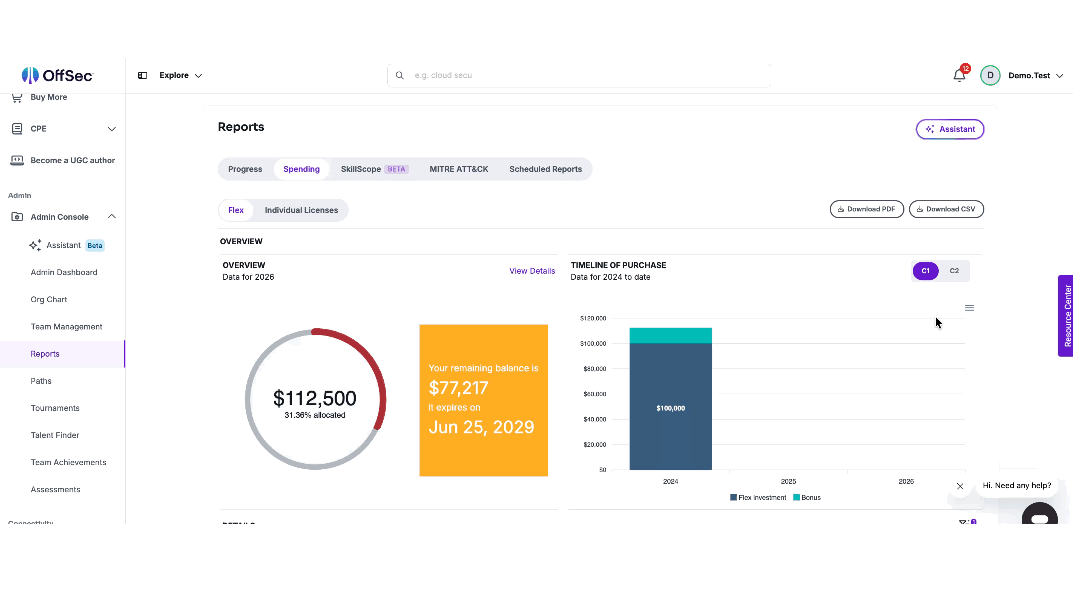Collapse the Admin Console section
Screen dimensions: 1080x608
(x=112, y=217)
